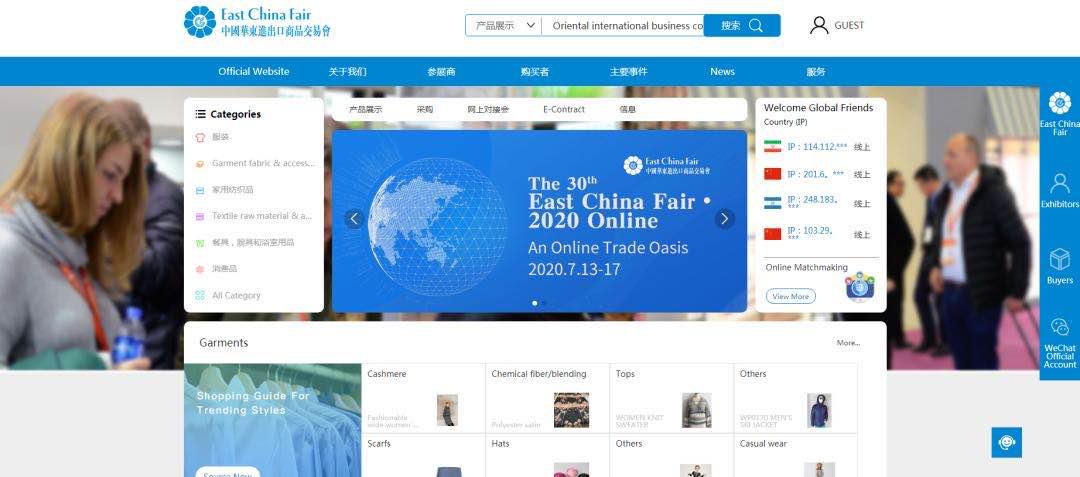Open the customer service chat icon

pos(1006,443)
